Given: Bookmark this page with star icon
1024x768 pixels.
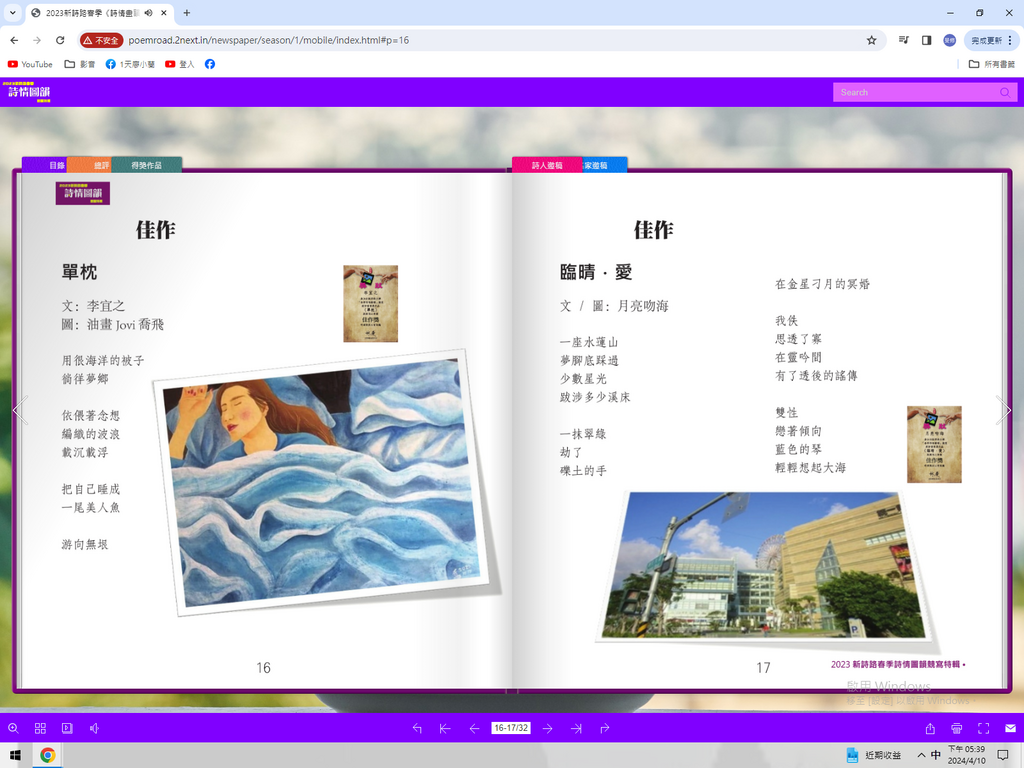Looking at the screenshot, I should pos(871,40).
